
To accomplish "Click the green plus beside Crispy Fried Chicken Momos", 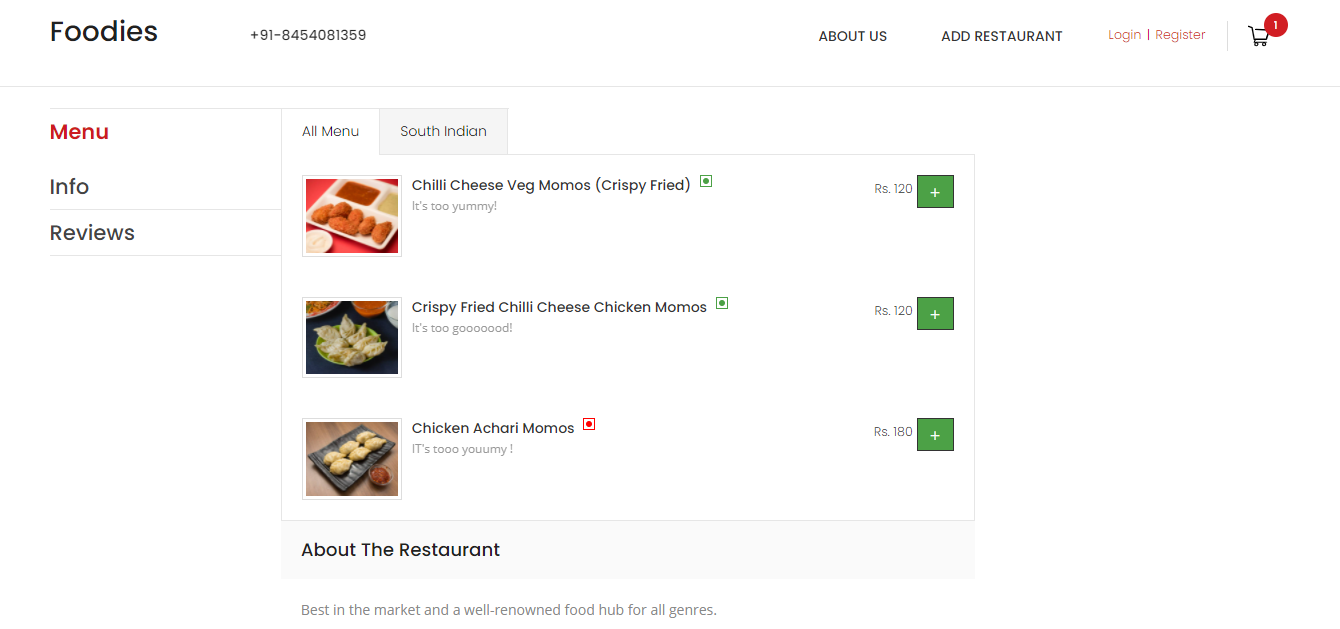I will (x=935, y=313).
